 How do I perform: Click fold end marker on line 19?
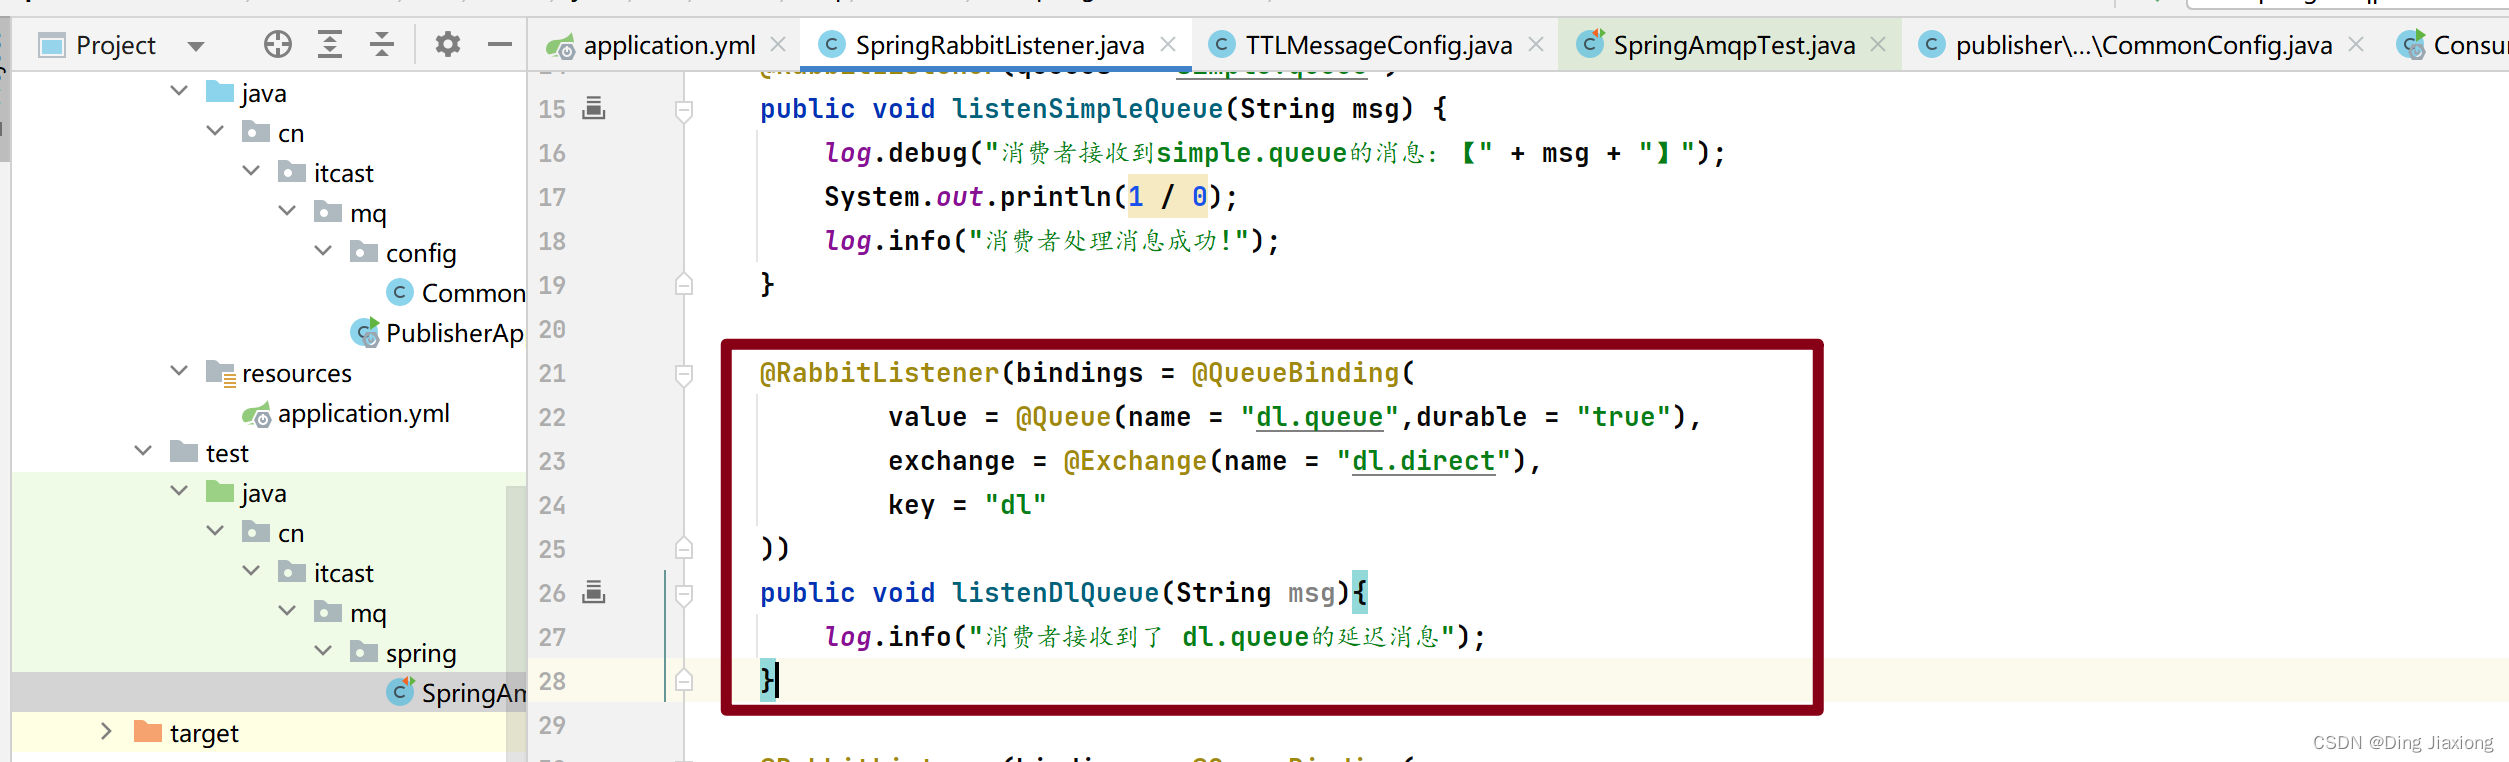(x=684, y=284)
